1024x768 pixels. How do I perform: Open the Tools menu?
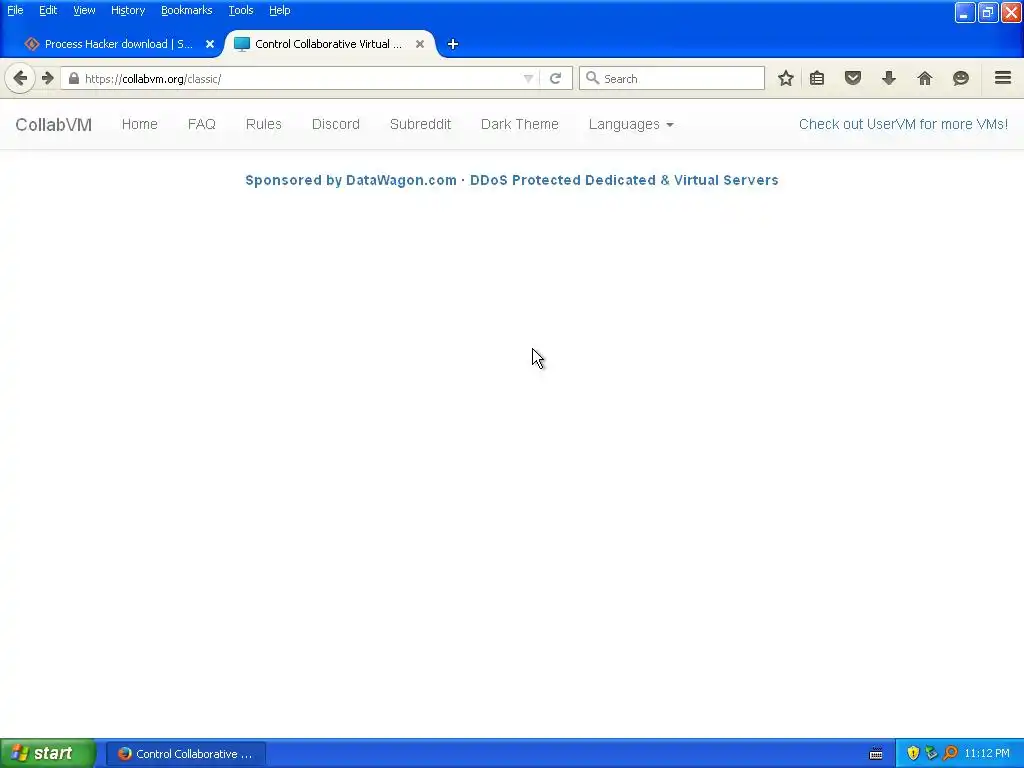(241, 10)
